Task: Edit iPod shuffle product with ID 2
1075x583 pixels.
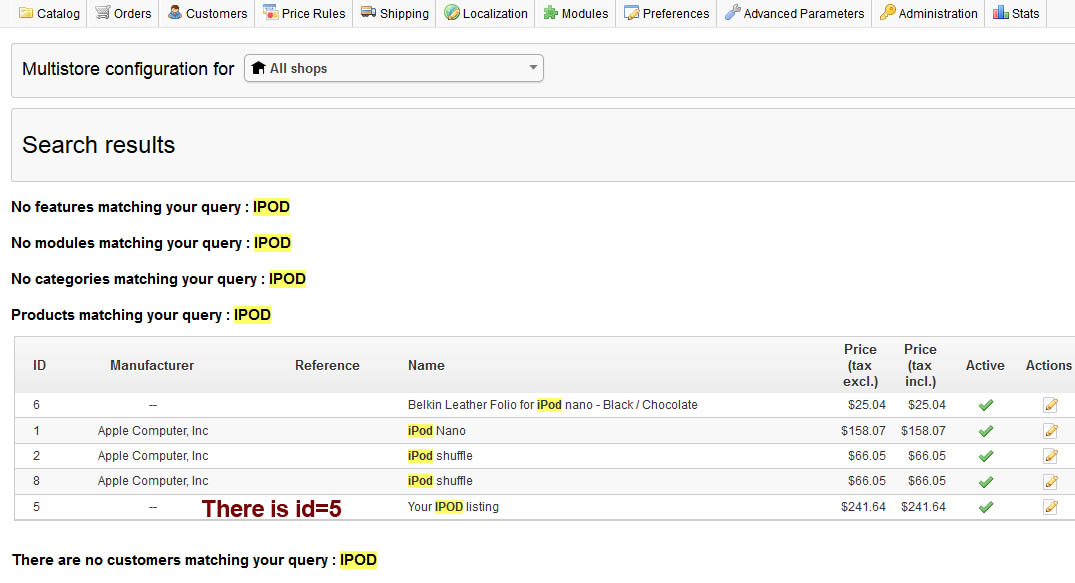Action: coord(1050,456)
